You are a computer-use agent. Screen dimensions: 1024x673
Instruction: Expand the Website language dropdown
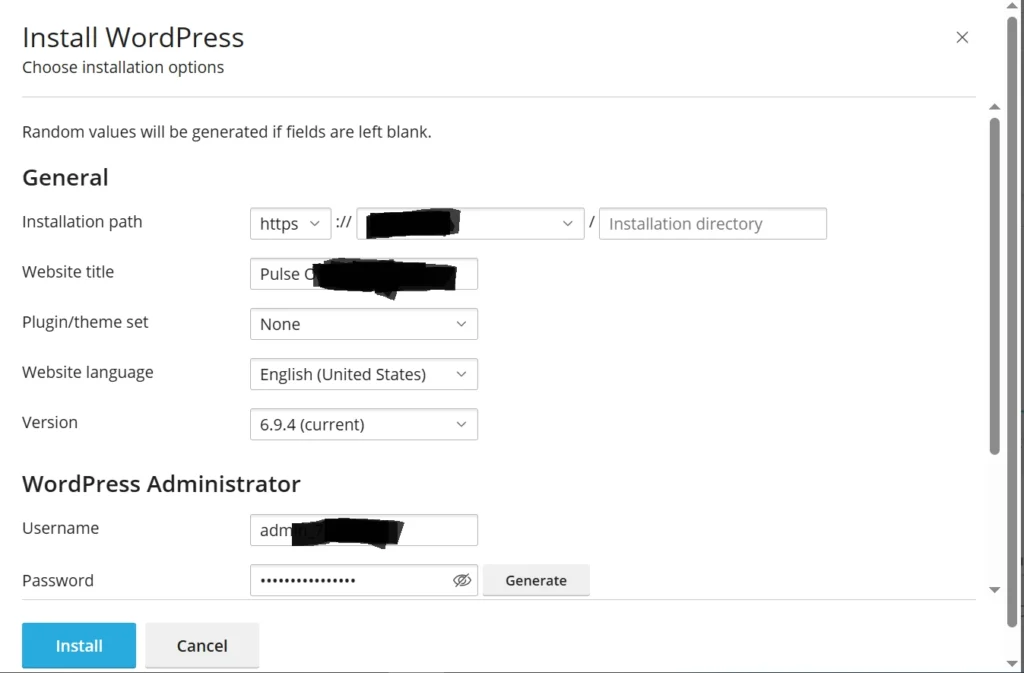364,374
